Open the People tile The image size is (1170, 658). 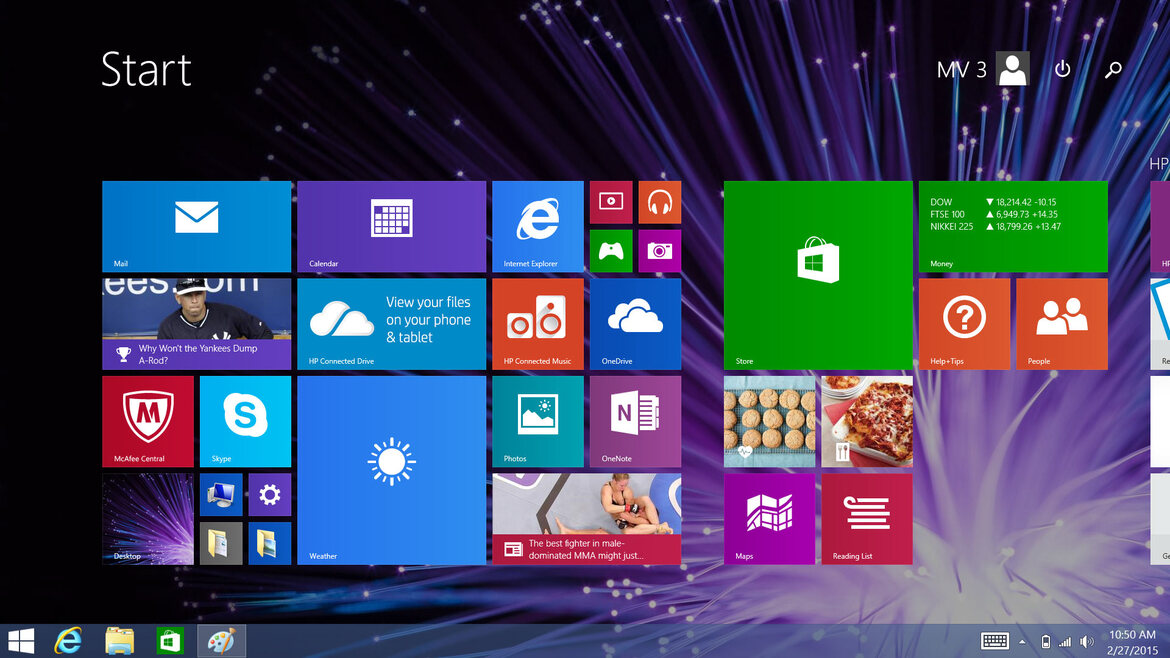click(1062, 324)
